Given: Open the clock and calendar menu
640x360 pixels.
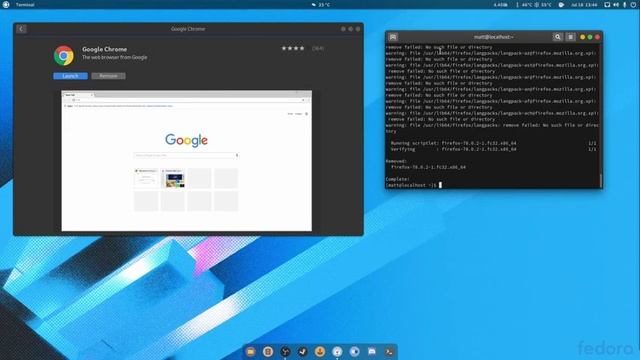Looking at the screenshot, I should 584,4.
